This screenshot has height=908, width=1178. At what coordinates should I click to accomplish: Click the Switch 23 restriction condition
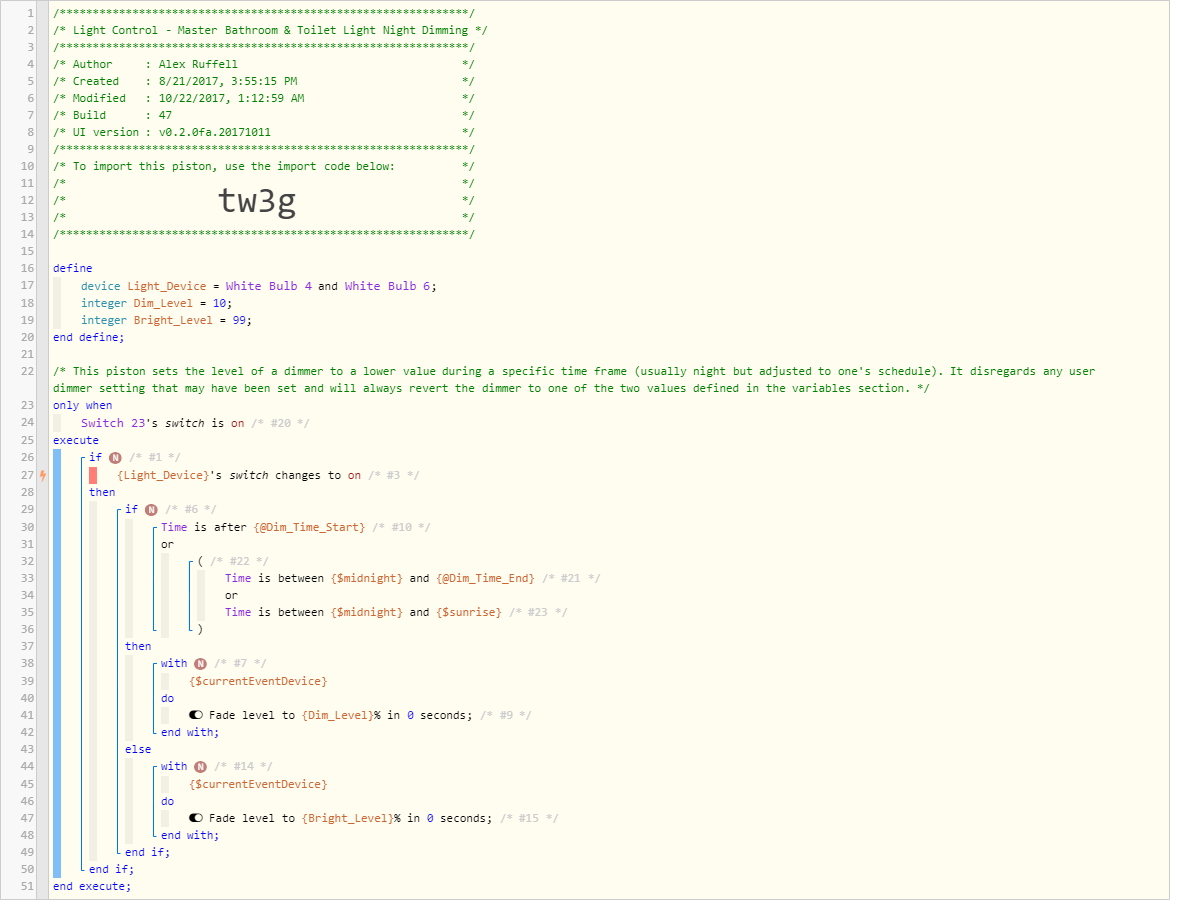(x=162, y=424)
